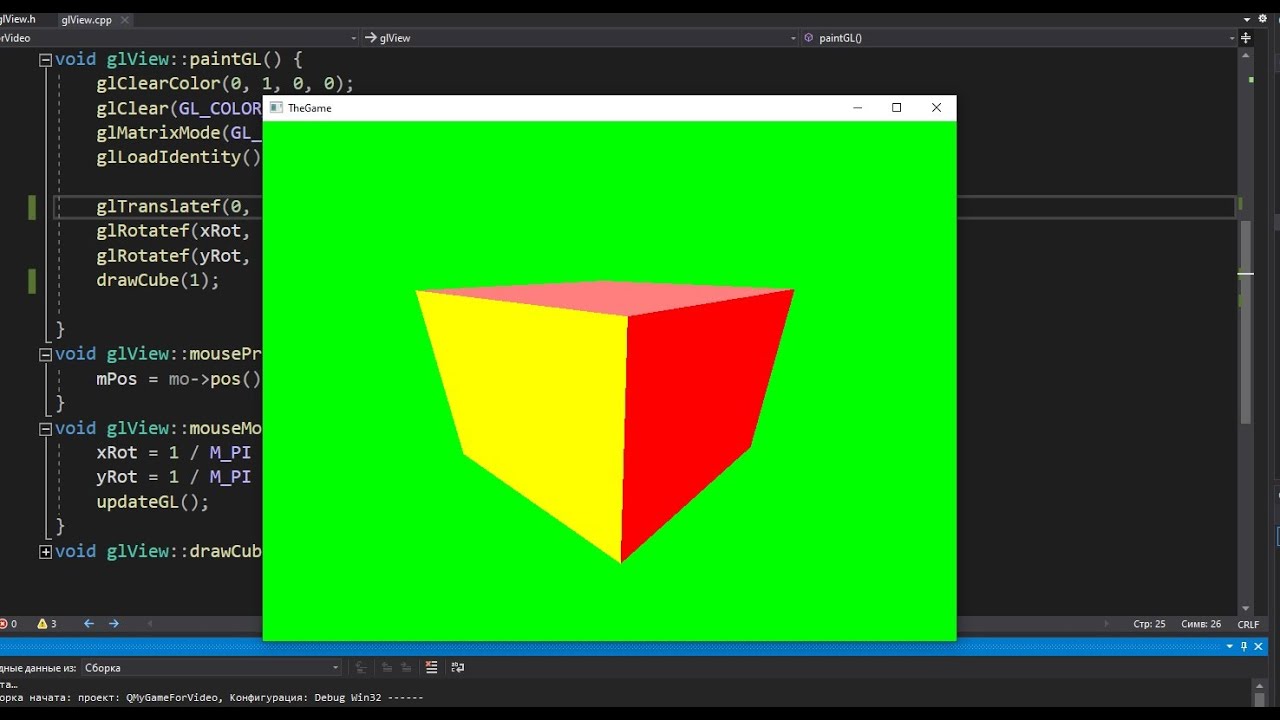Image resolution: width=1280 pixels, height=720 pixels.
Task: Click the build log line mentioning QMyGameForVideo
Action: pos(212,698)
